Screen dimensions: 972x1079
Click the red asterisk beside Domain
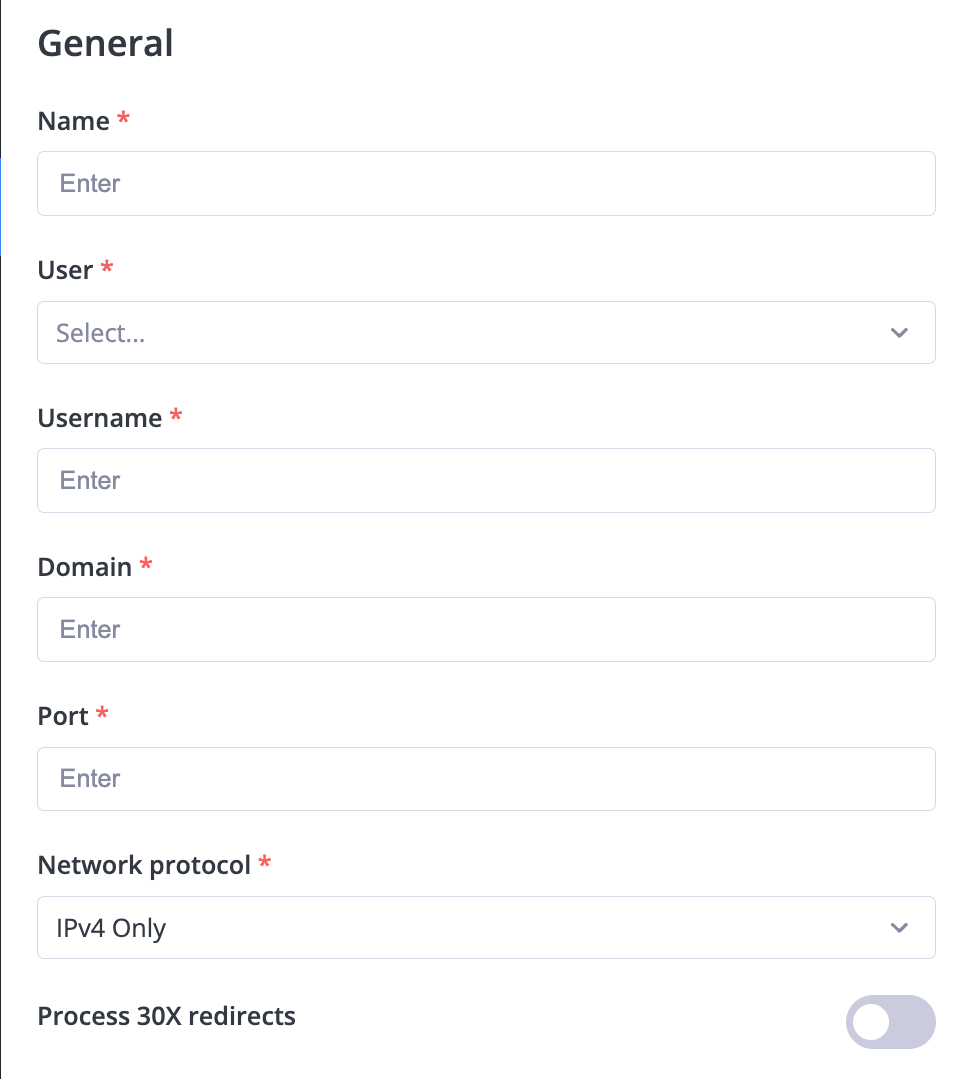click(146, 564)
